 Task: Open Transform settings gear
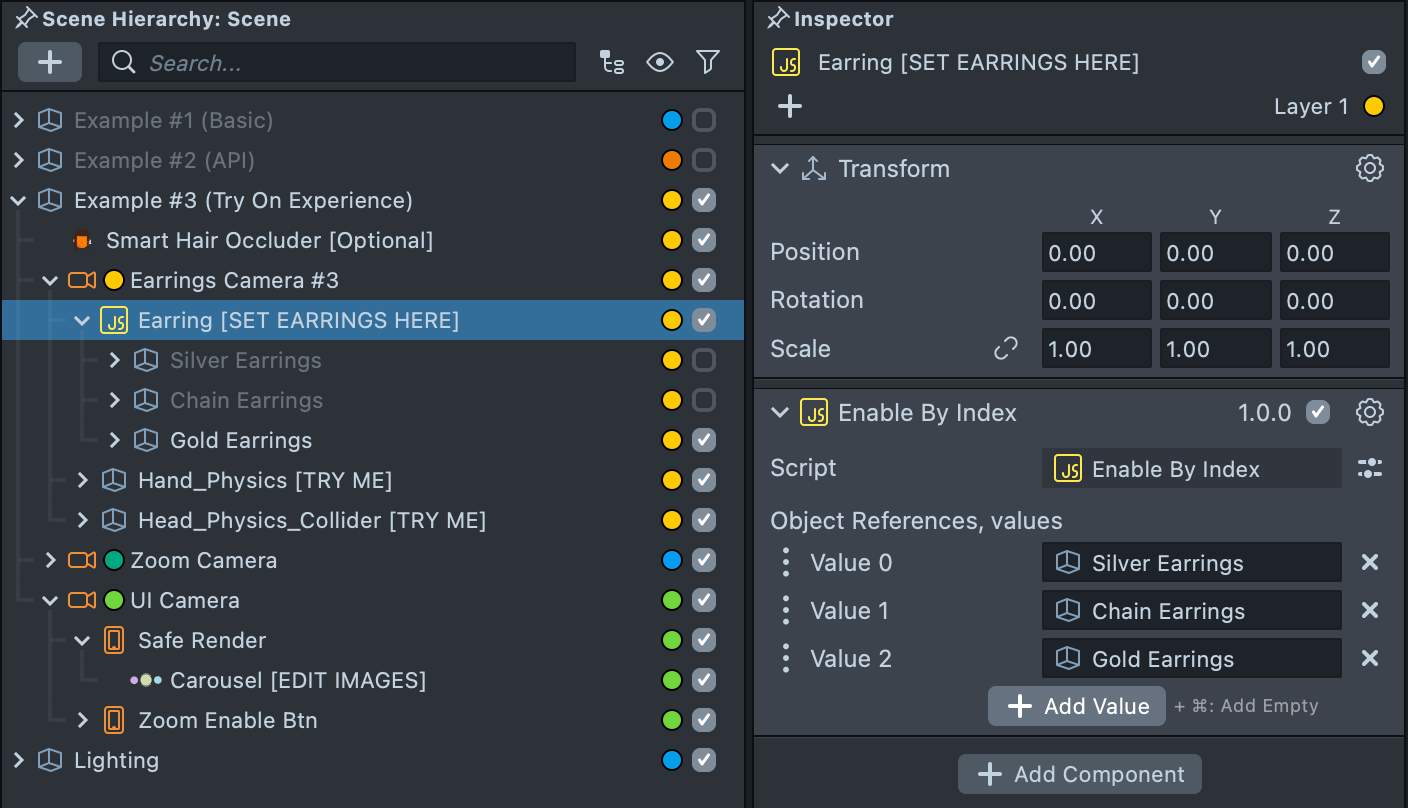tap(1369, 168)
